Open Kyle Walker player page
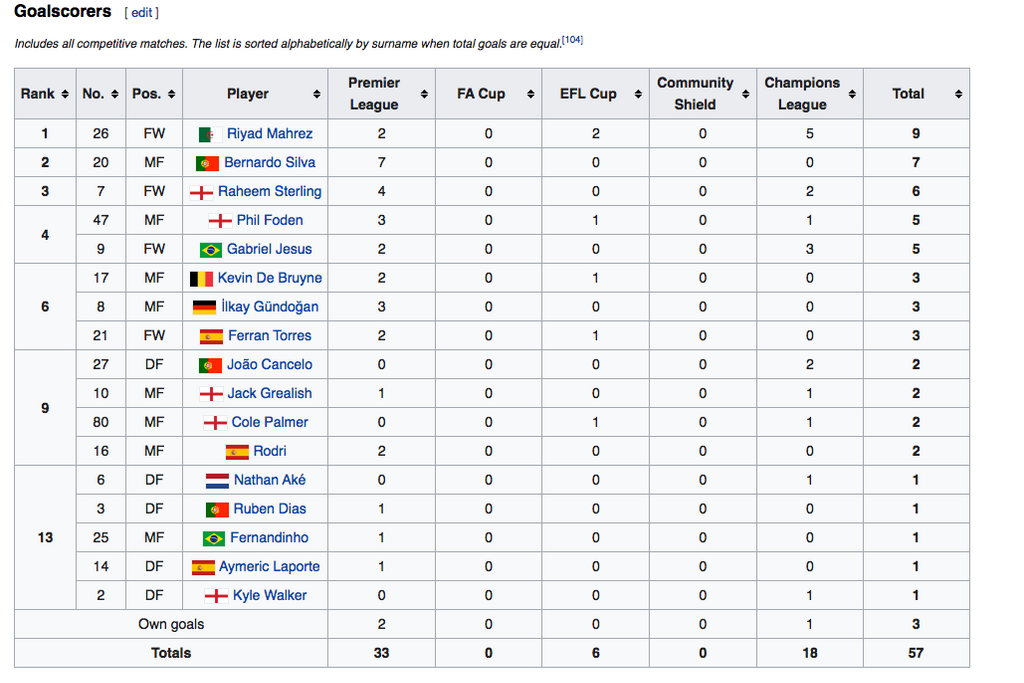The height and width of the screenshot is (683, 1024). (270, 595)
